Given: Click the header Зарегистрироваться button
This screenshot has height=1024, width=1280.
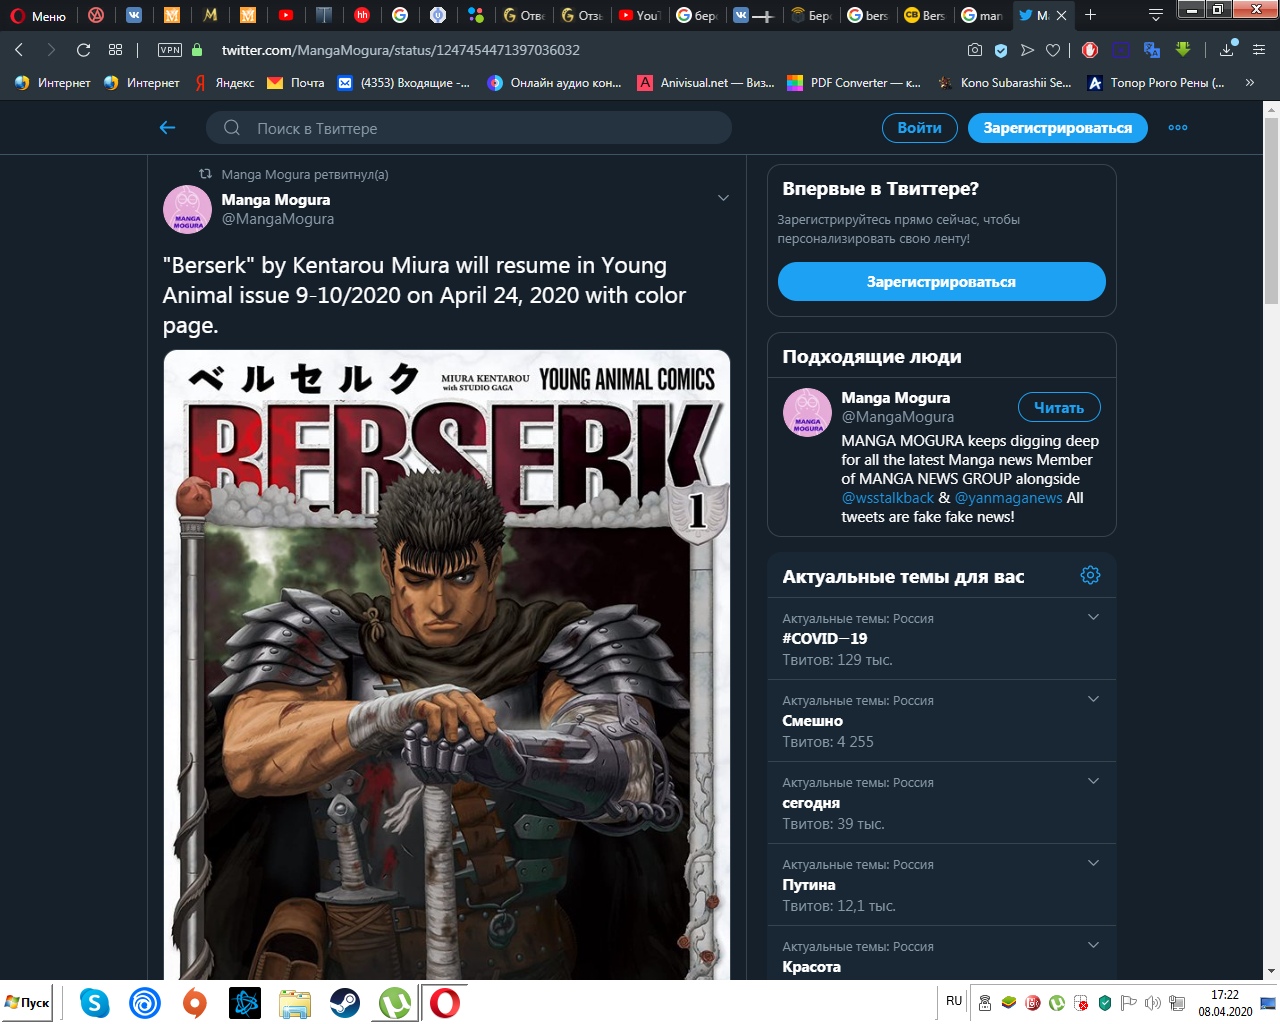Looking at the screenshot, I should click(1057, 128).
